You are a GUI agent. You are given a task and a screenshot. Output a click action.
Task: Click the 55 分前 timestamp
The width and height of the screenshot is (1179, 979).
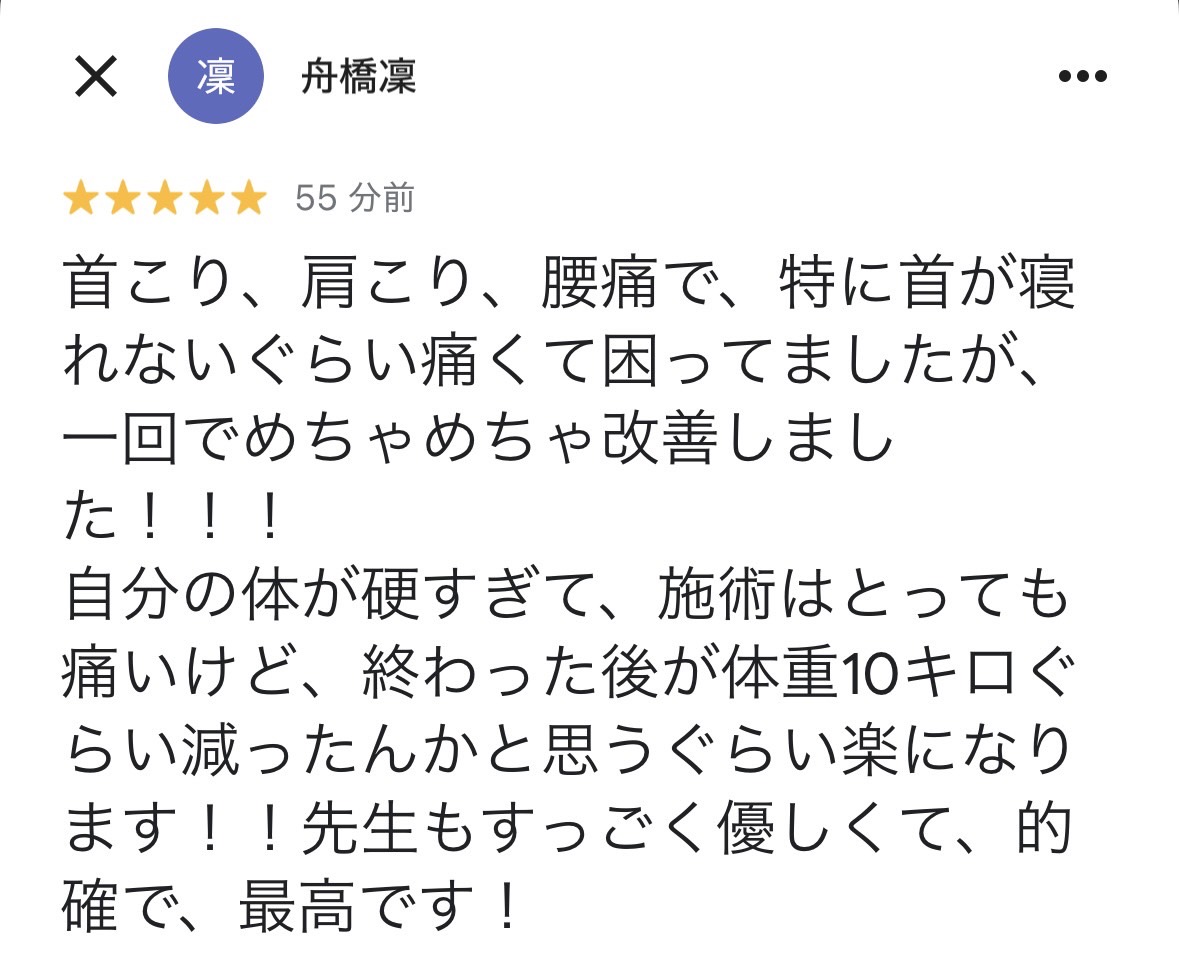(x=354, y=199)
